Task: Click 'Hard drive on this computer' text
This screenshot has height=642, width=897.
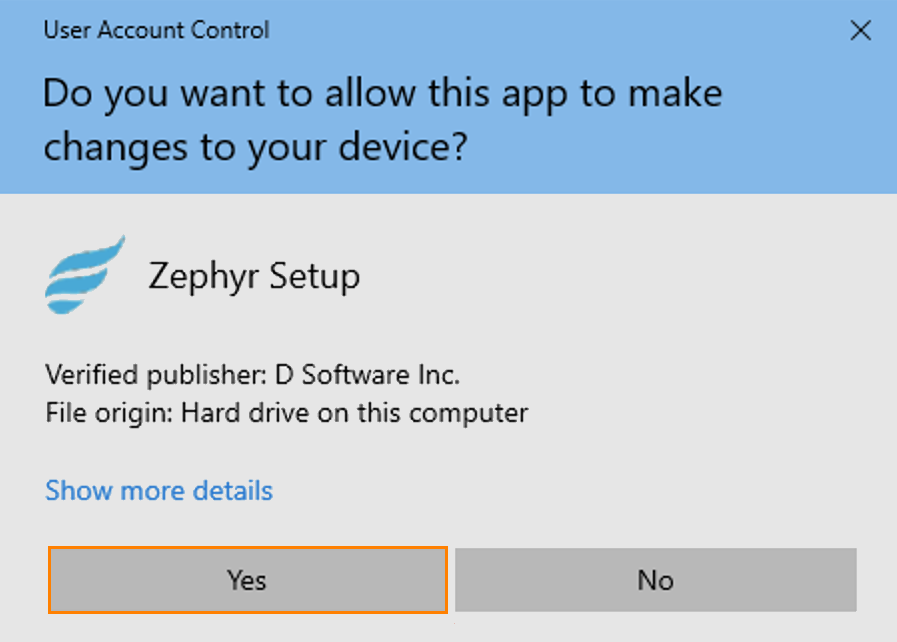Action: pos(354,412)
